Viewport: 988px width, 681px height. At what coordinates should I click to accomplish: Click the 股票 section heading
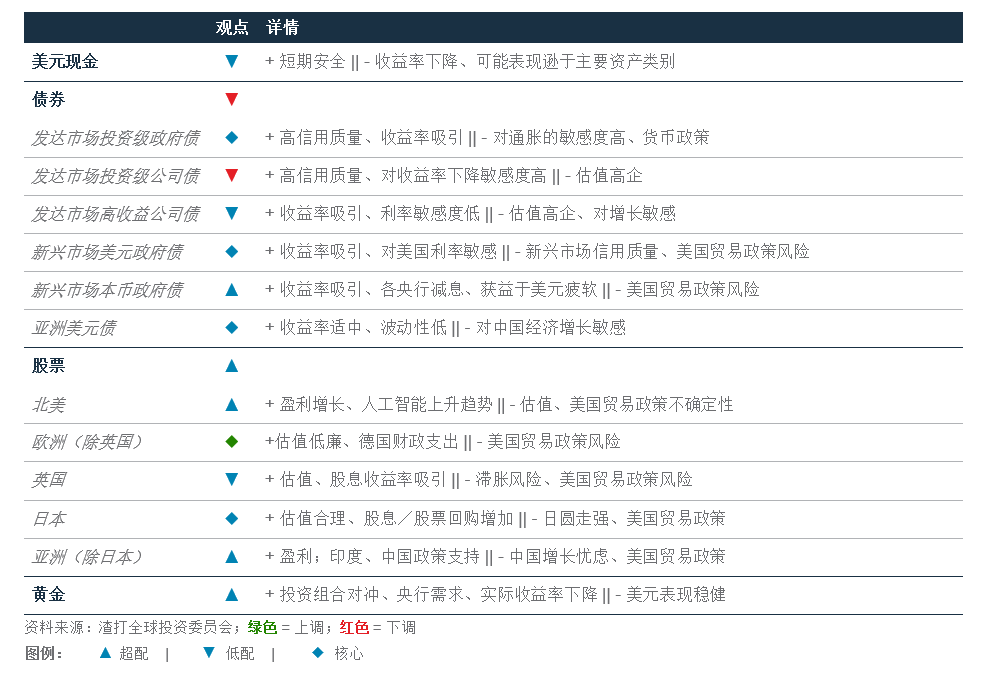[x=48, y=366]
